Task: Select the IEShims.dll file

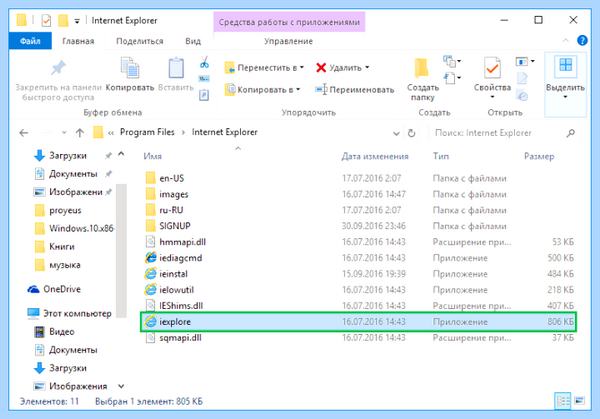Action: tap(359, 306)
